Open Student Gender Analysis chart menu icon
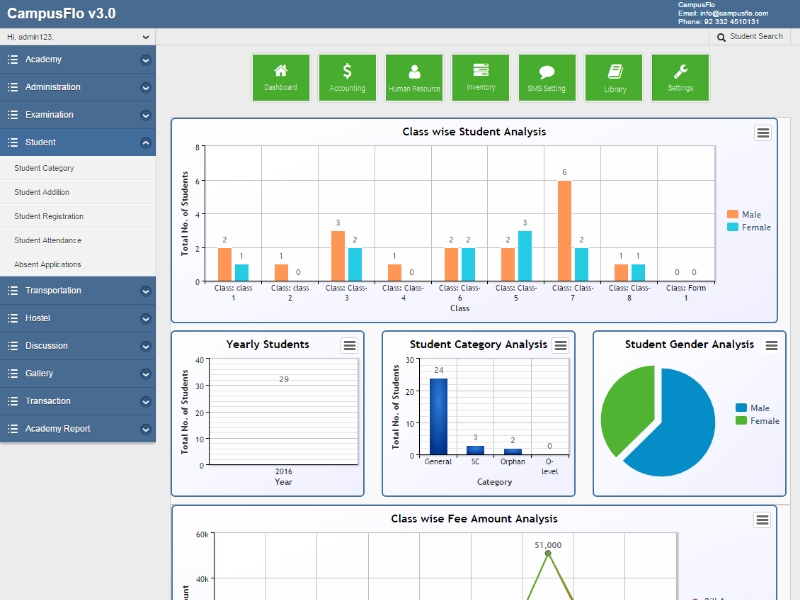Viewport: 800px width, 600px height. pos(771,345)
